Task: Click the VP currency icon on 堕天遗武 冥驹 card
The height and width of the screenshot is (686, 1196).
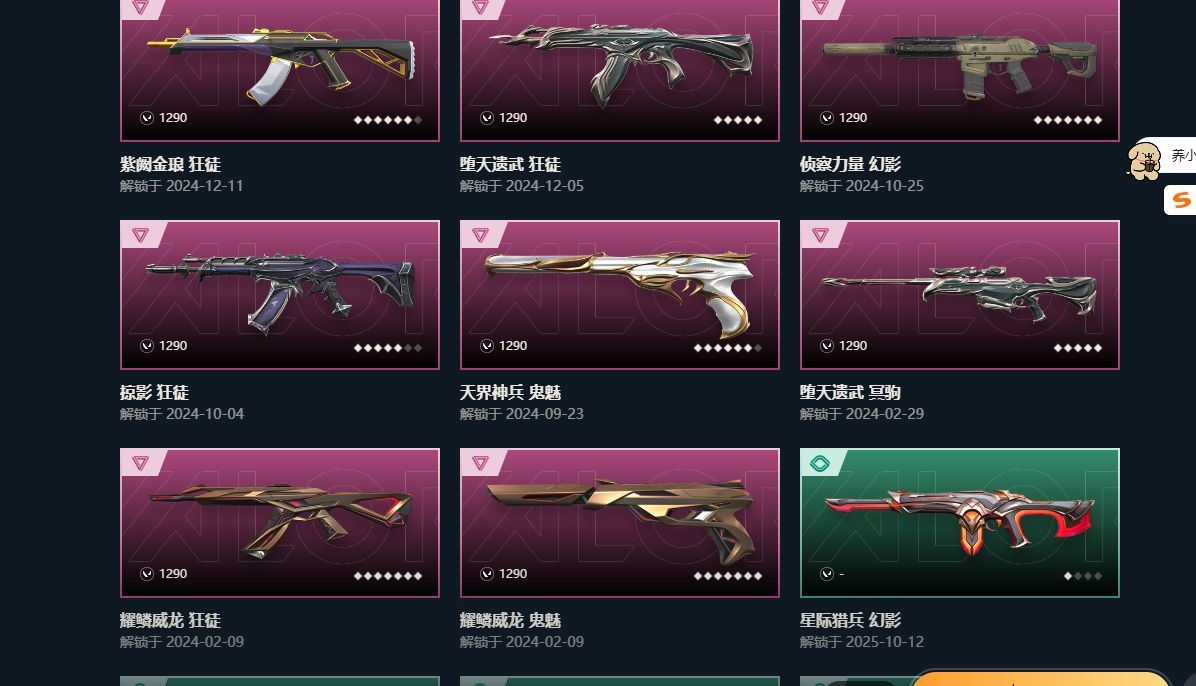Action: (x=827, y=346)
